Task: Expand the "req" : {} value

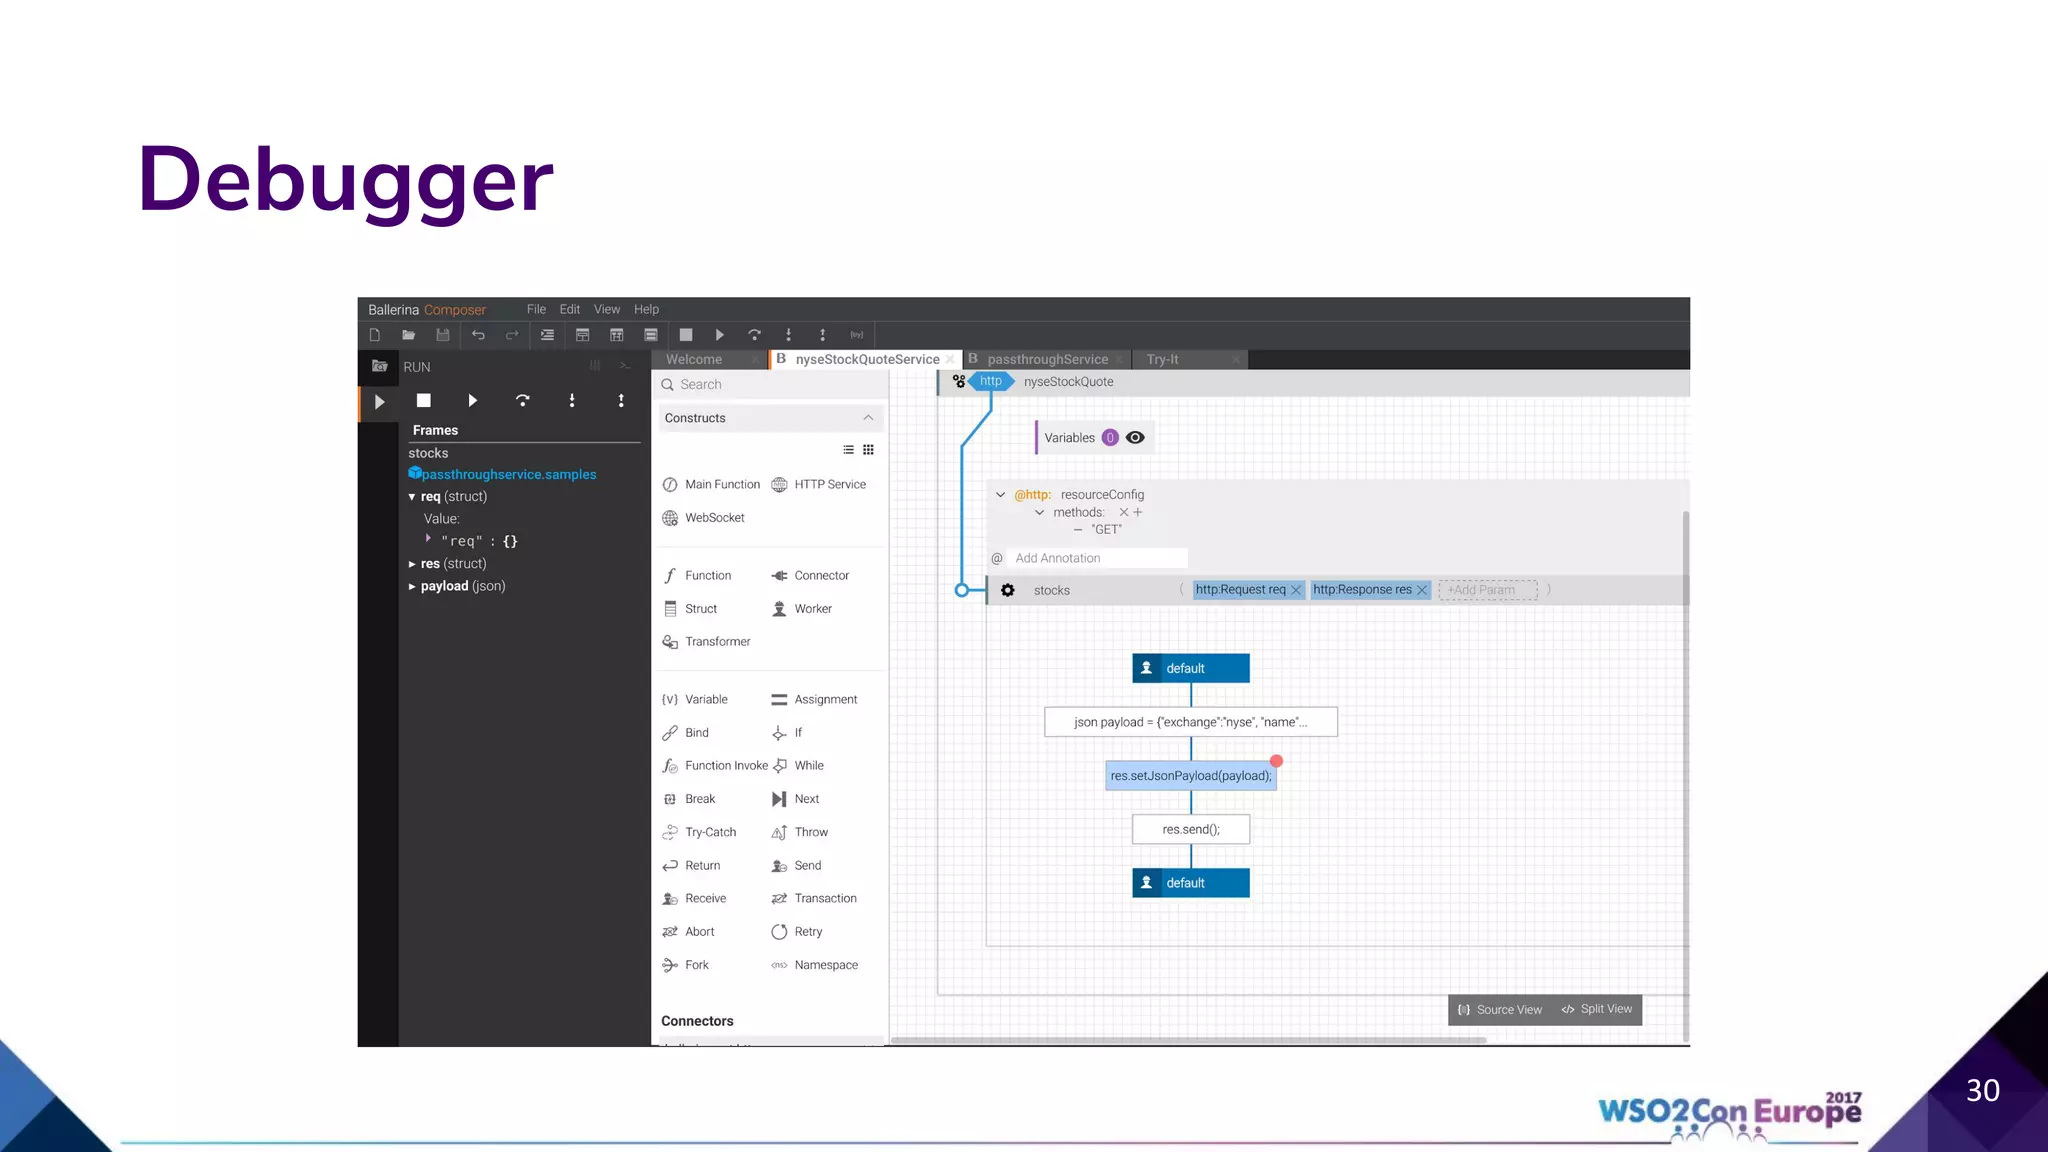Action: 428,539
